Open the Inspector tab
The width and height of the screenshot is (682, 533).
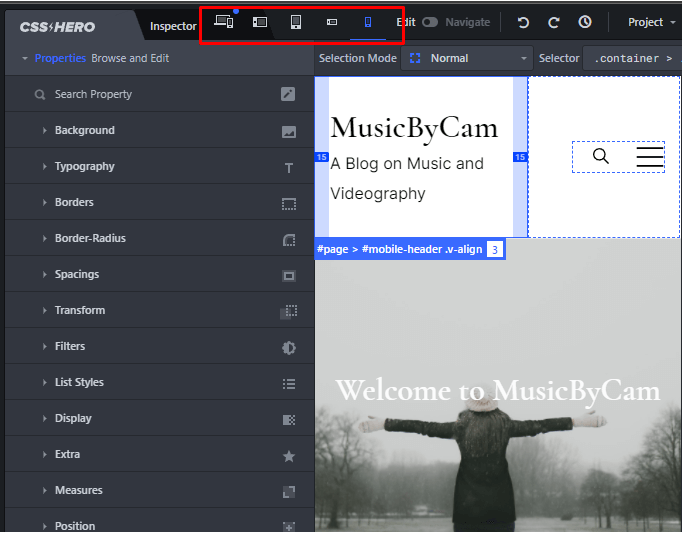tap(173, 26)
